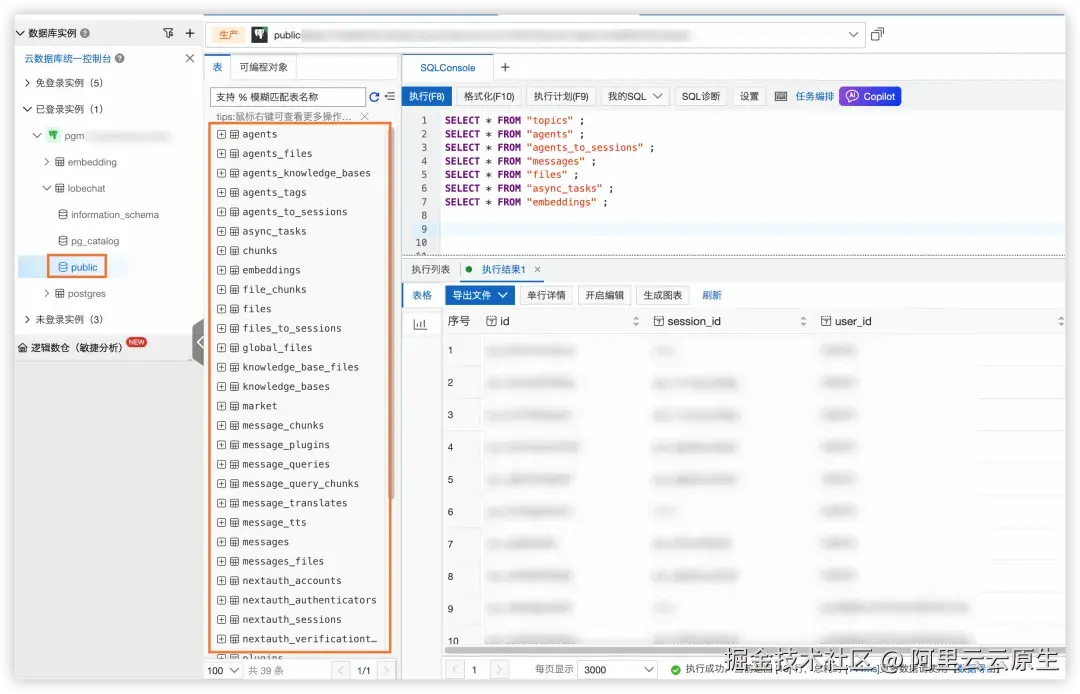Select the 执行结果1 tab
Screen dimensions: 1080x694
click(503, 269)
